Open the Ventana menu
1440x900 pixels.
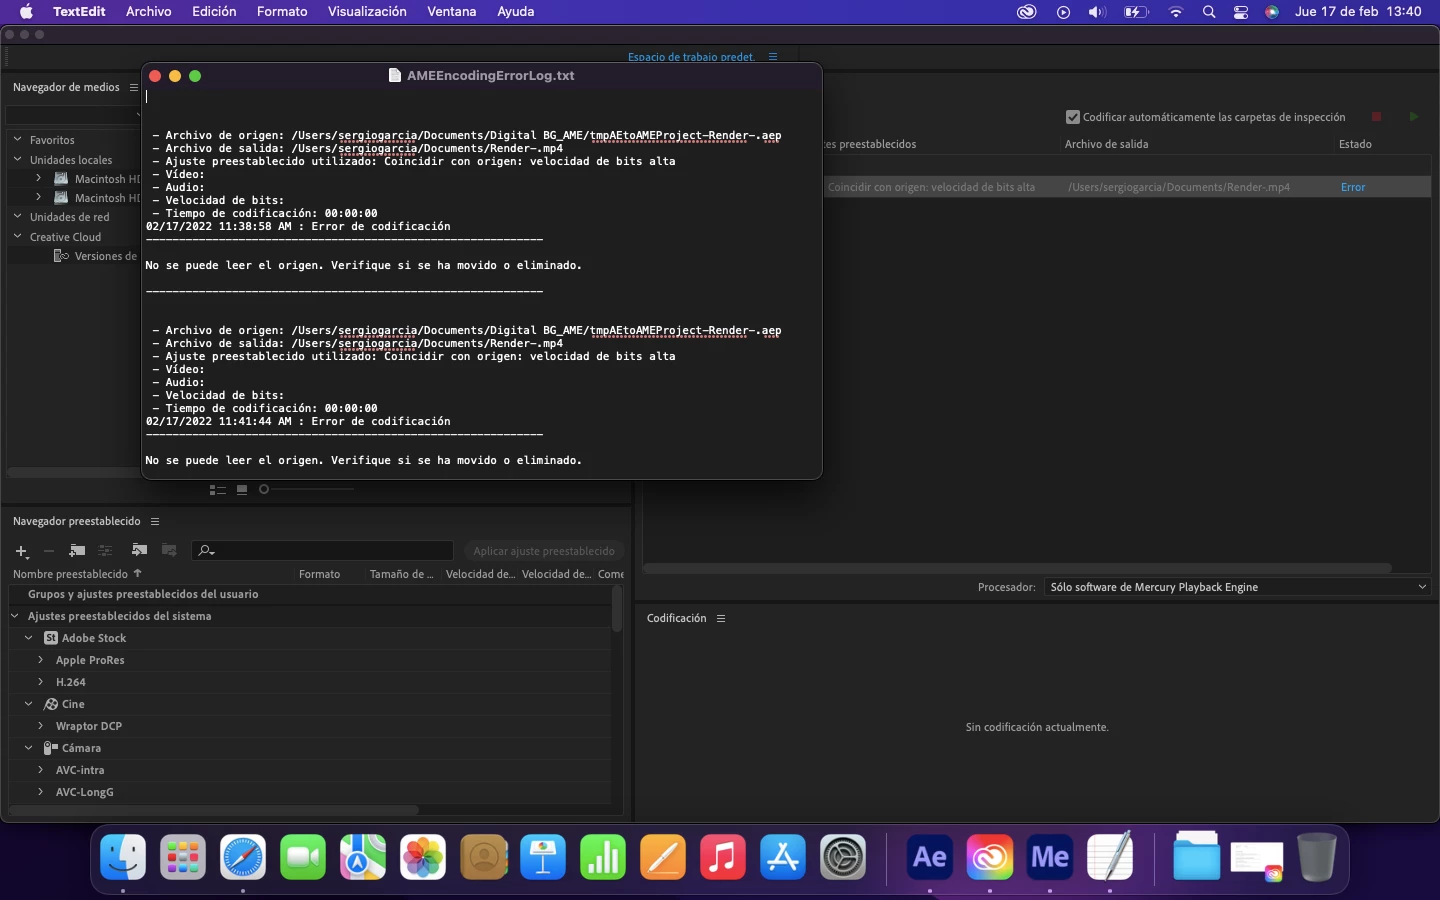[452, 12]
